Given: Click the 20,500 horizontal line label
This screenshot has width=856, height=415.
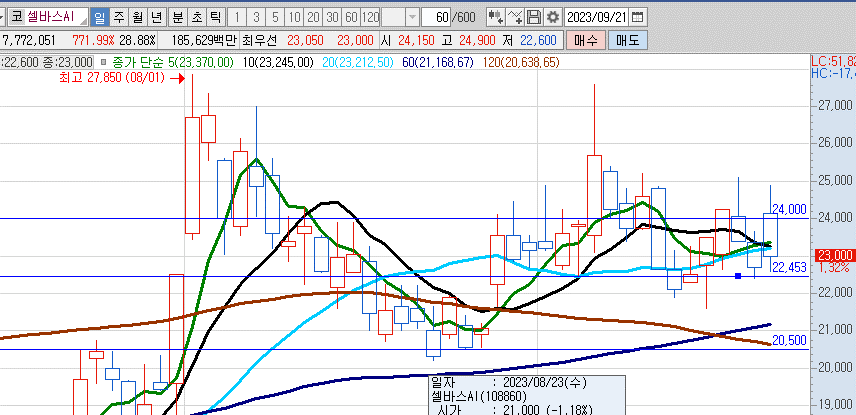Looking at the screenshot, I should point(789,341).
